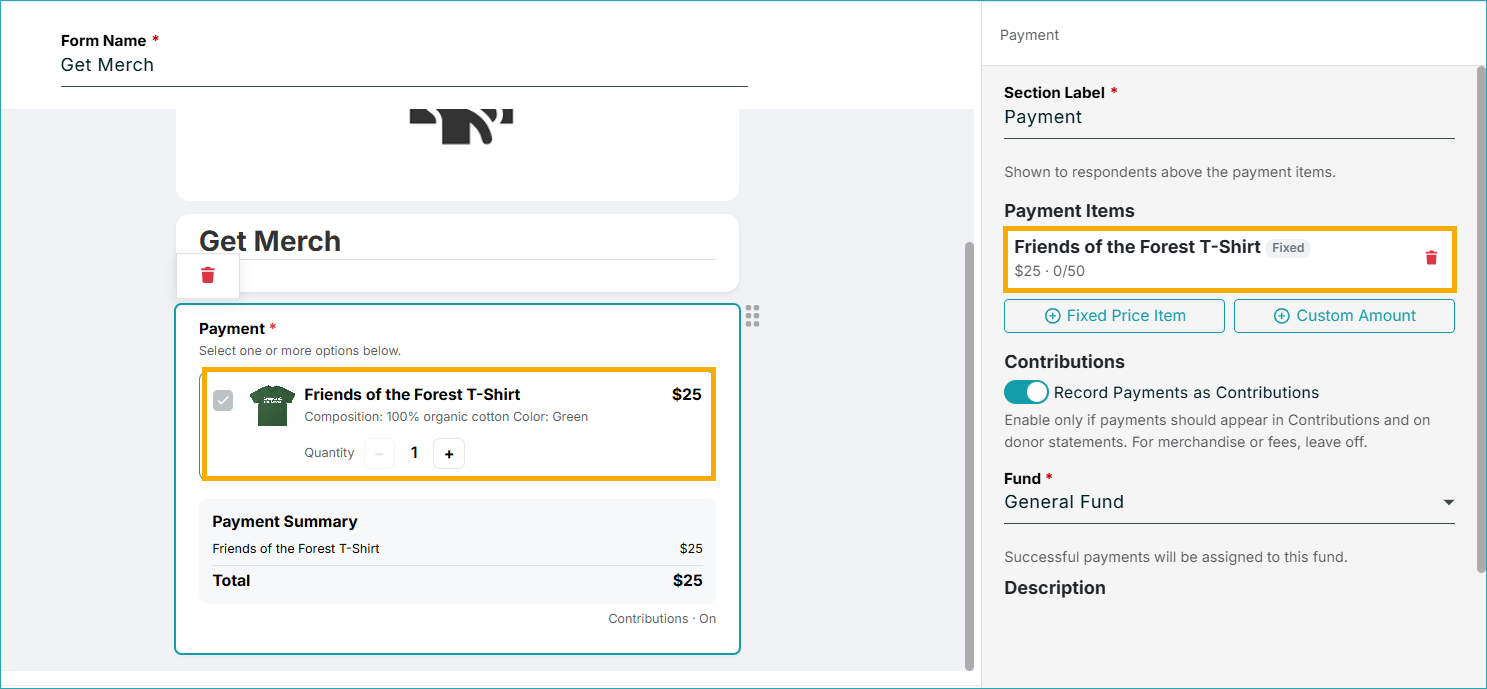Viewport: 1487px width, 689px height.
Task: Click the plus icon on Custom Amount
Action: tap(1282, 316)
